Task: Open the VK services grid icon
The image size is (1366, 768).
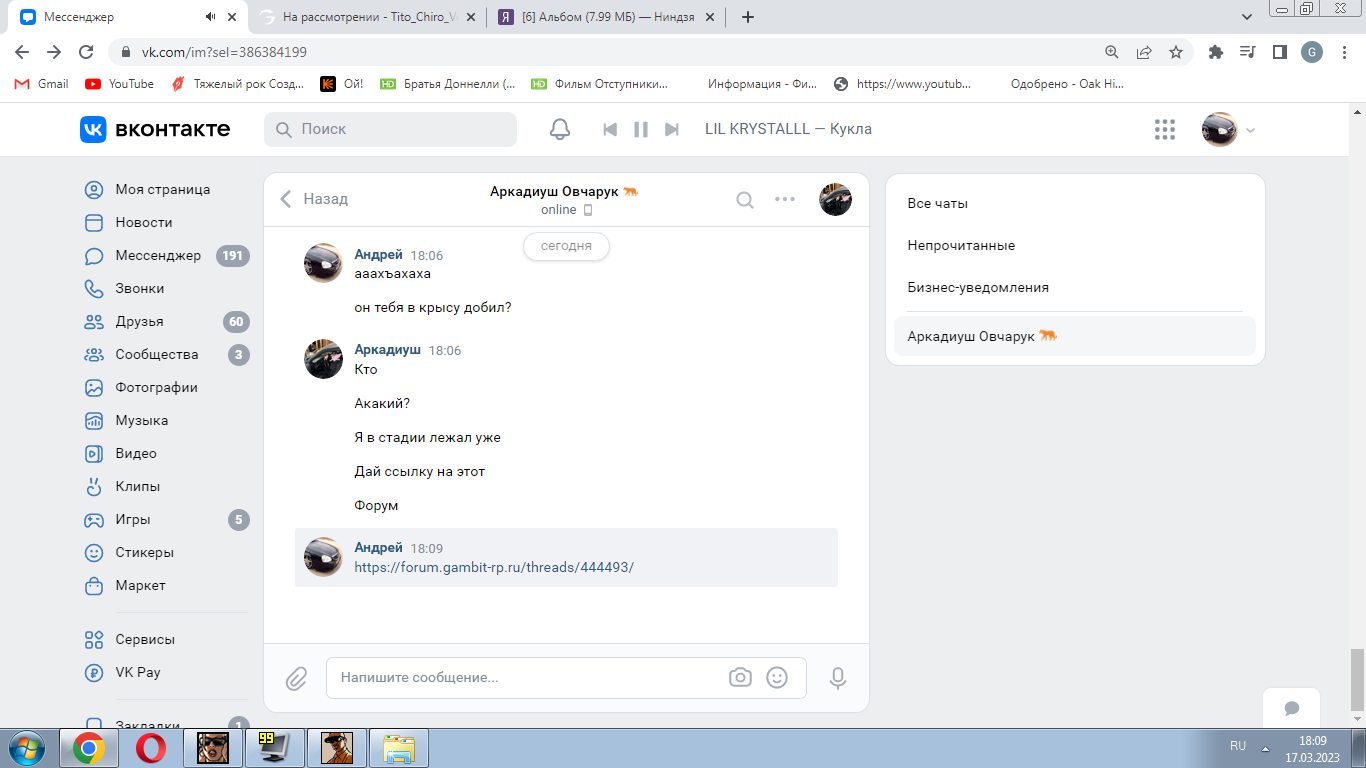Action: pos(1164,129)
